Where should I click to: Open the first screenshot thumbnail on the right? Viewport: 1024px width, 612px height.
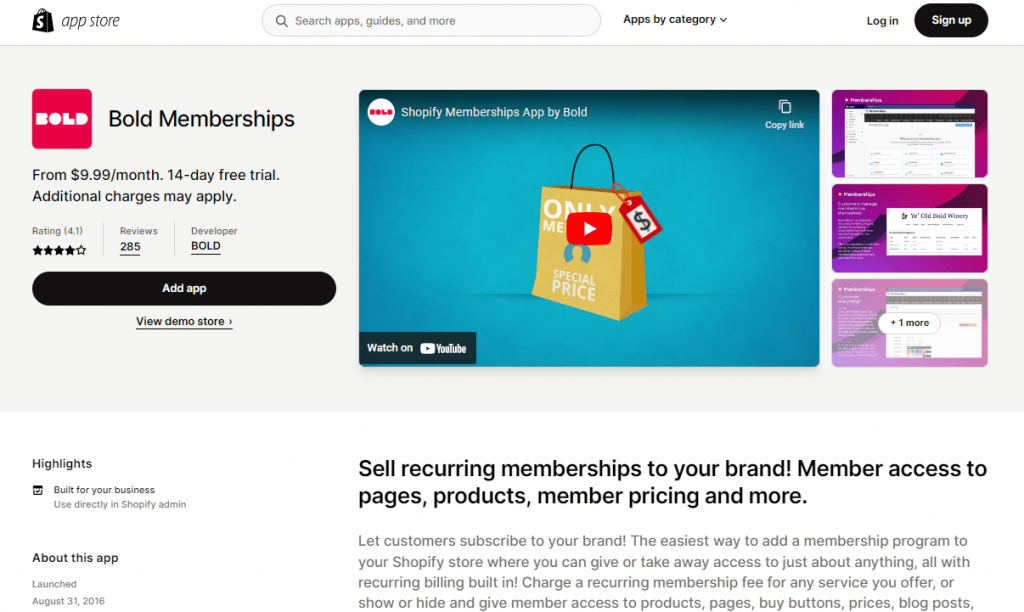point(908,134)
